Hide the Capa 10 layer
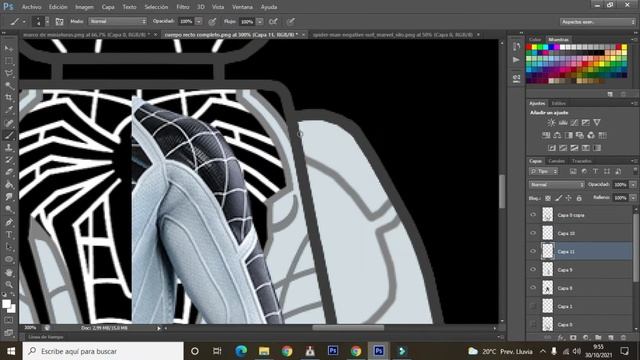 tap(533, 233)
